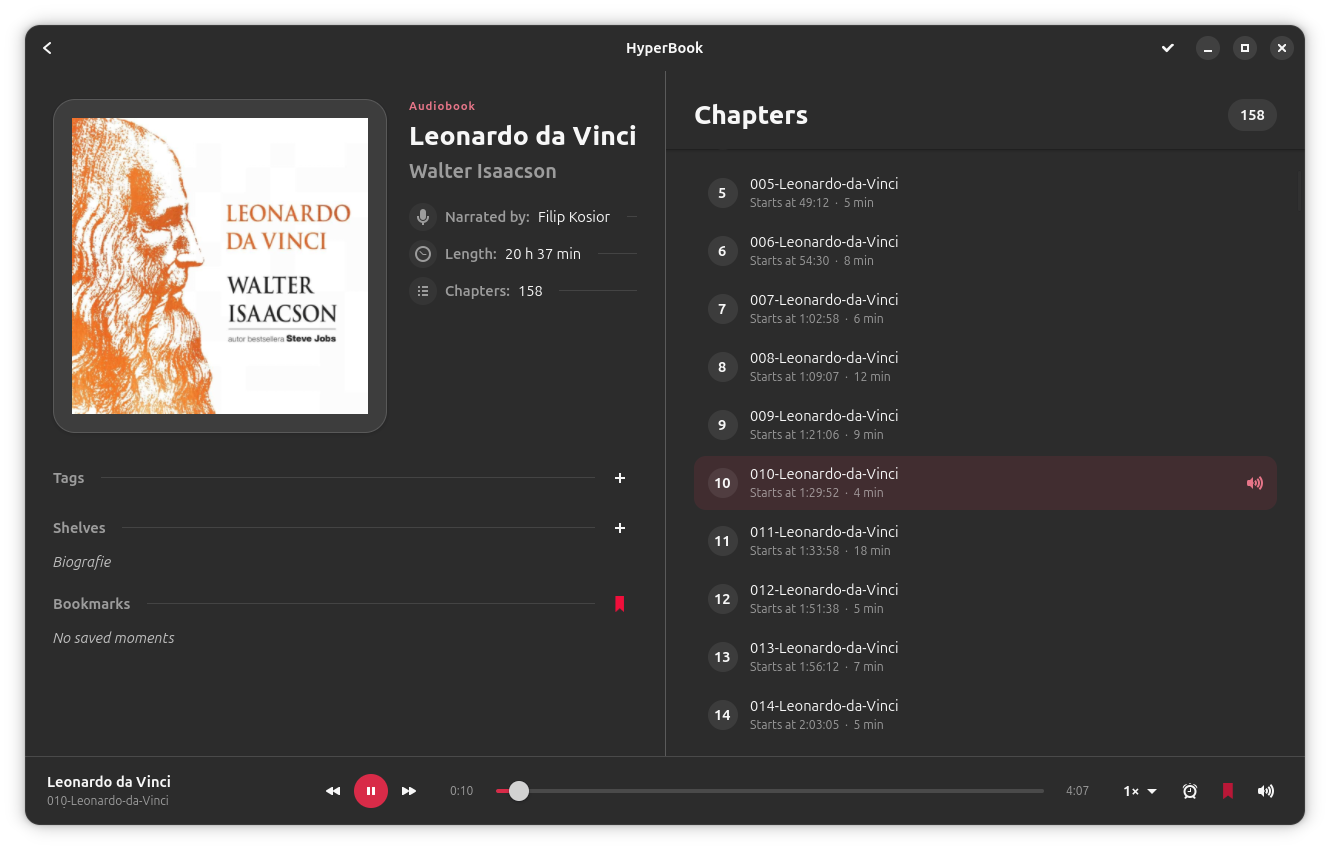Play chapter 013-Leonardo-da-Vinci
1330x850 pixels.
tap(985, 657)
